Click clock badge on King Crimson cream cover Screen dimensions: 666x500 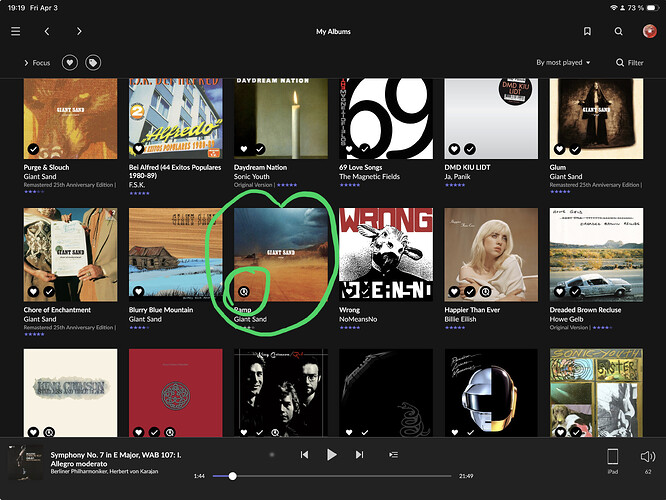point(49,432)
